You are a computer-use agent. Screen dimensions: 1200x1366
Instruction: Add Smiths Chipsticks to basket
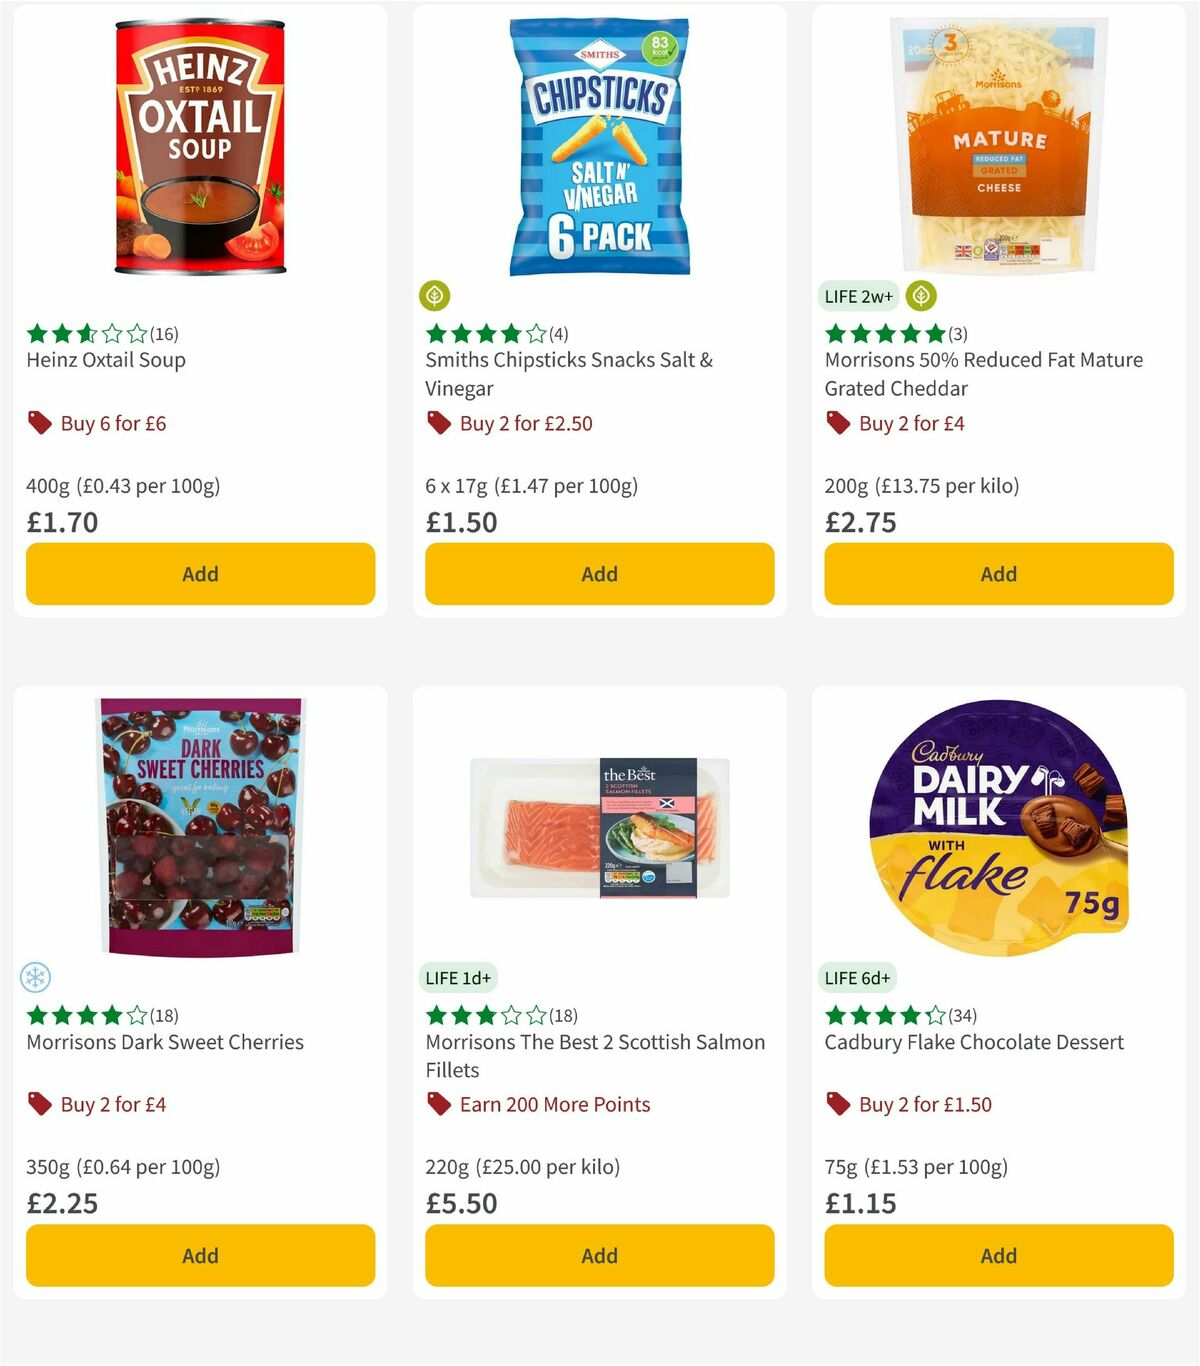click(x=598, y=574)
